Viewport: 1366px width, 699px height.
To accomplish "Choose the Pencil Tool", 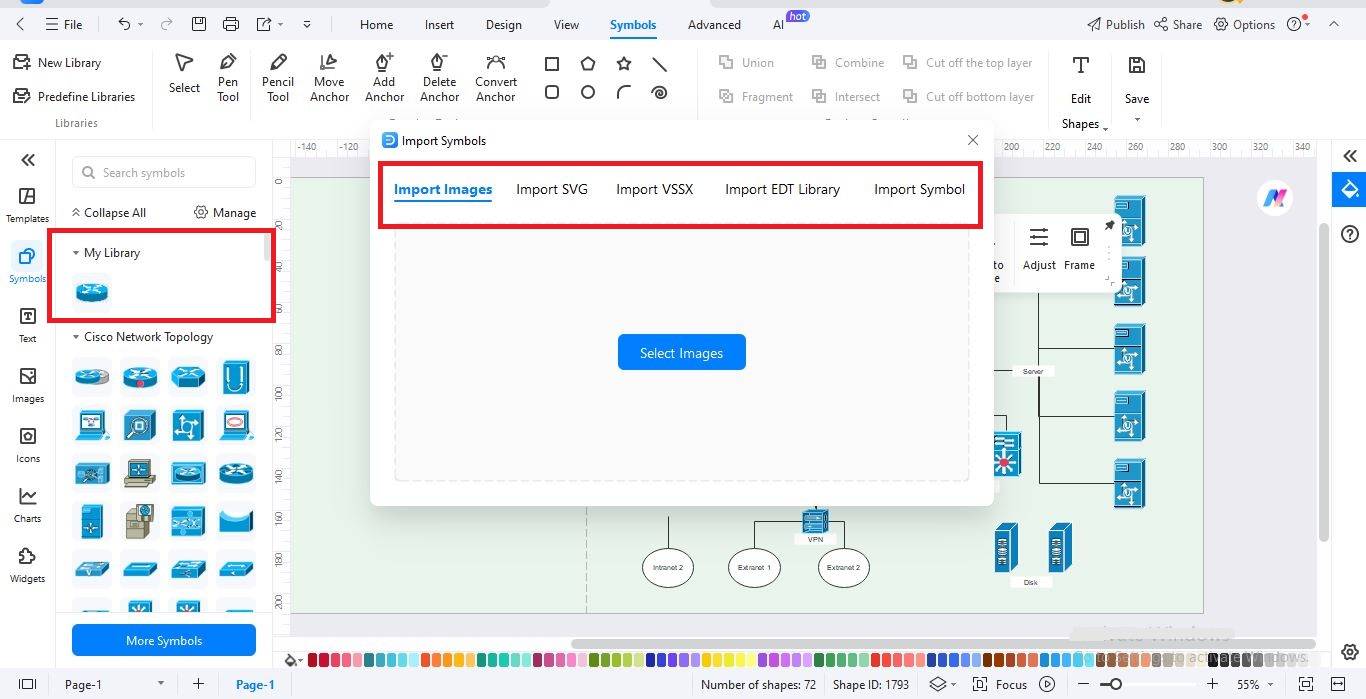I will (278, 78).
